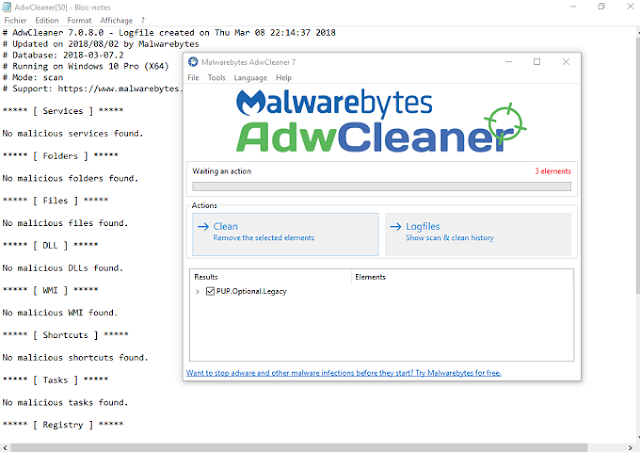This screenshot has width=640, height=452.
Task: Click 'No malicious WMI found.' line in log
Action: 60,313
